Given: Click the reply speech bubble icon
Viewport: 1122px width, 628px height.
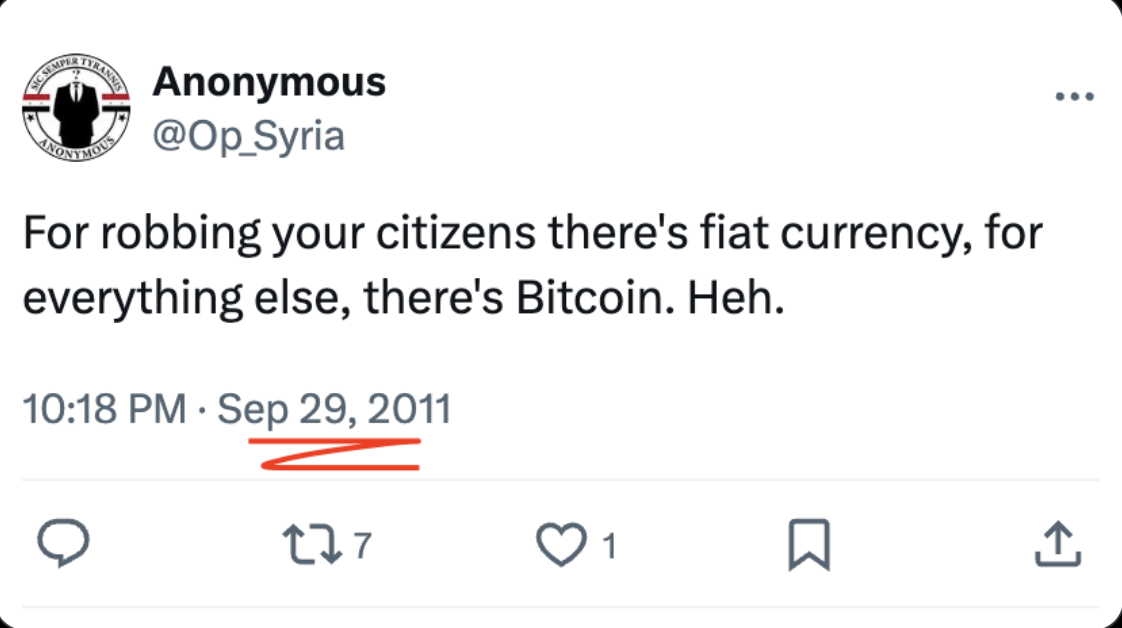Looking at the screenshot, I should 63,543.
